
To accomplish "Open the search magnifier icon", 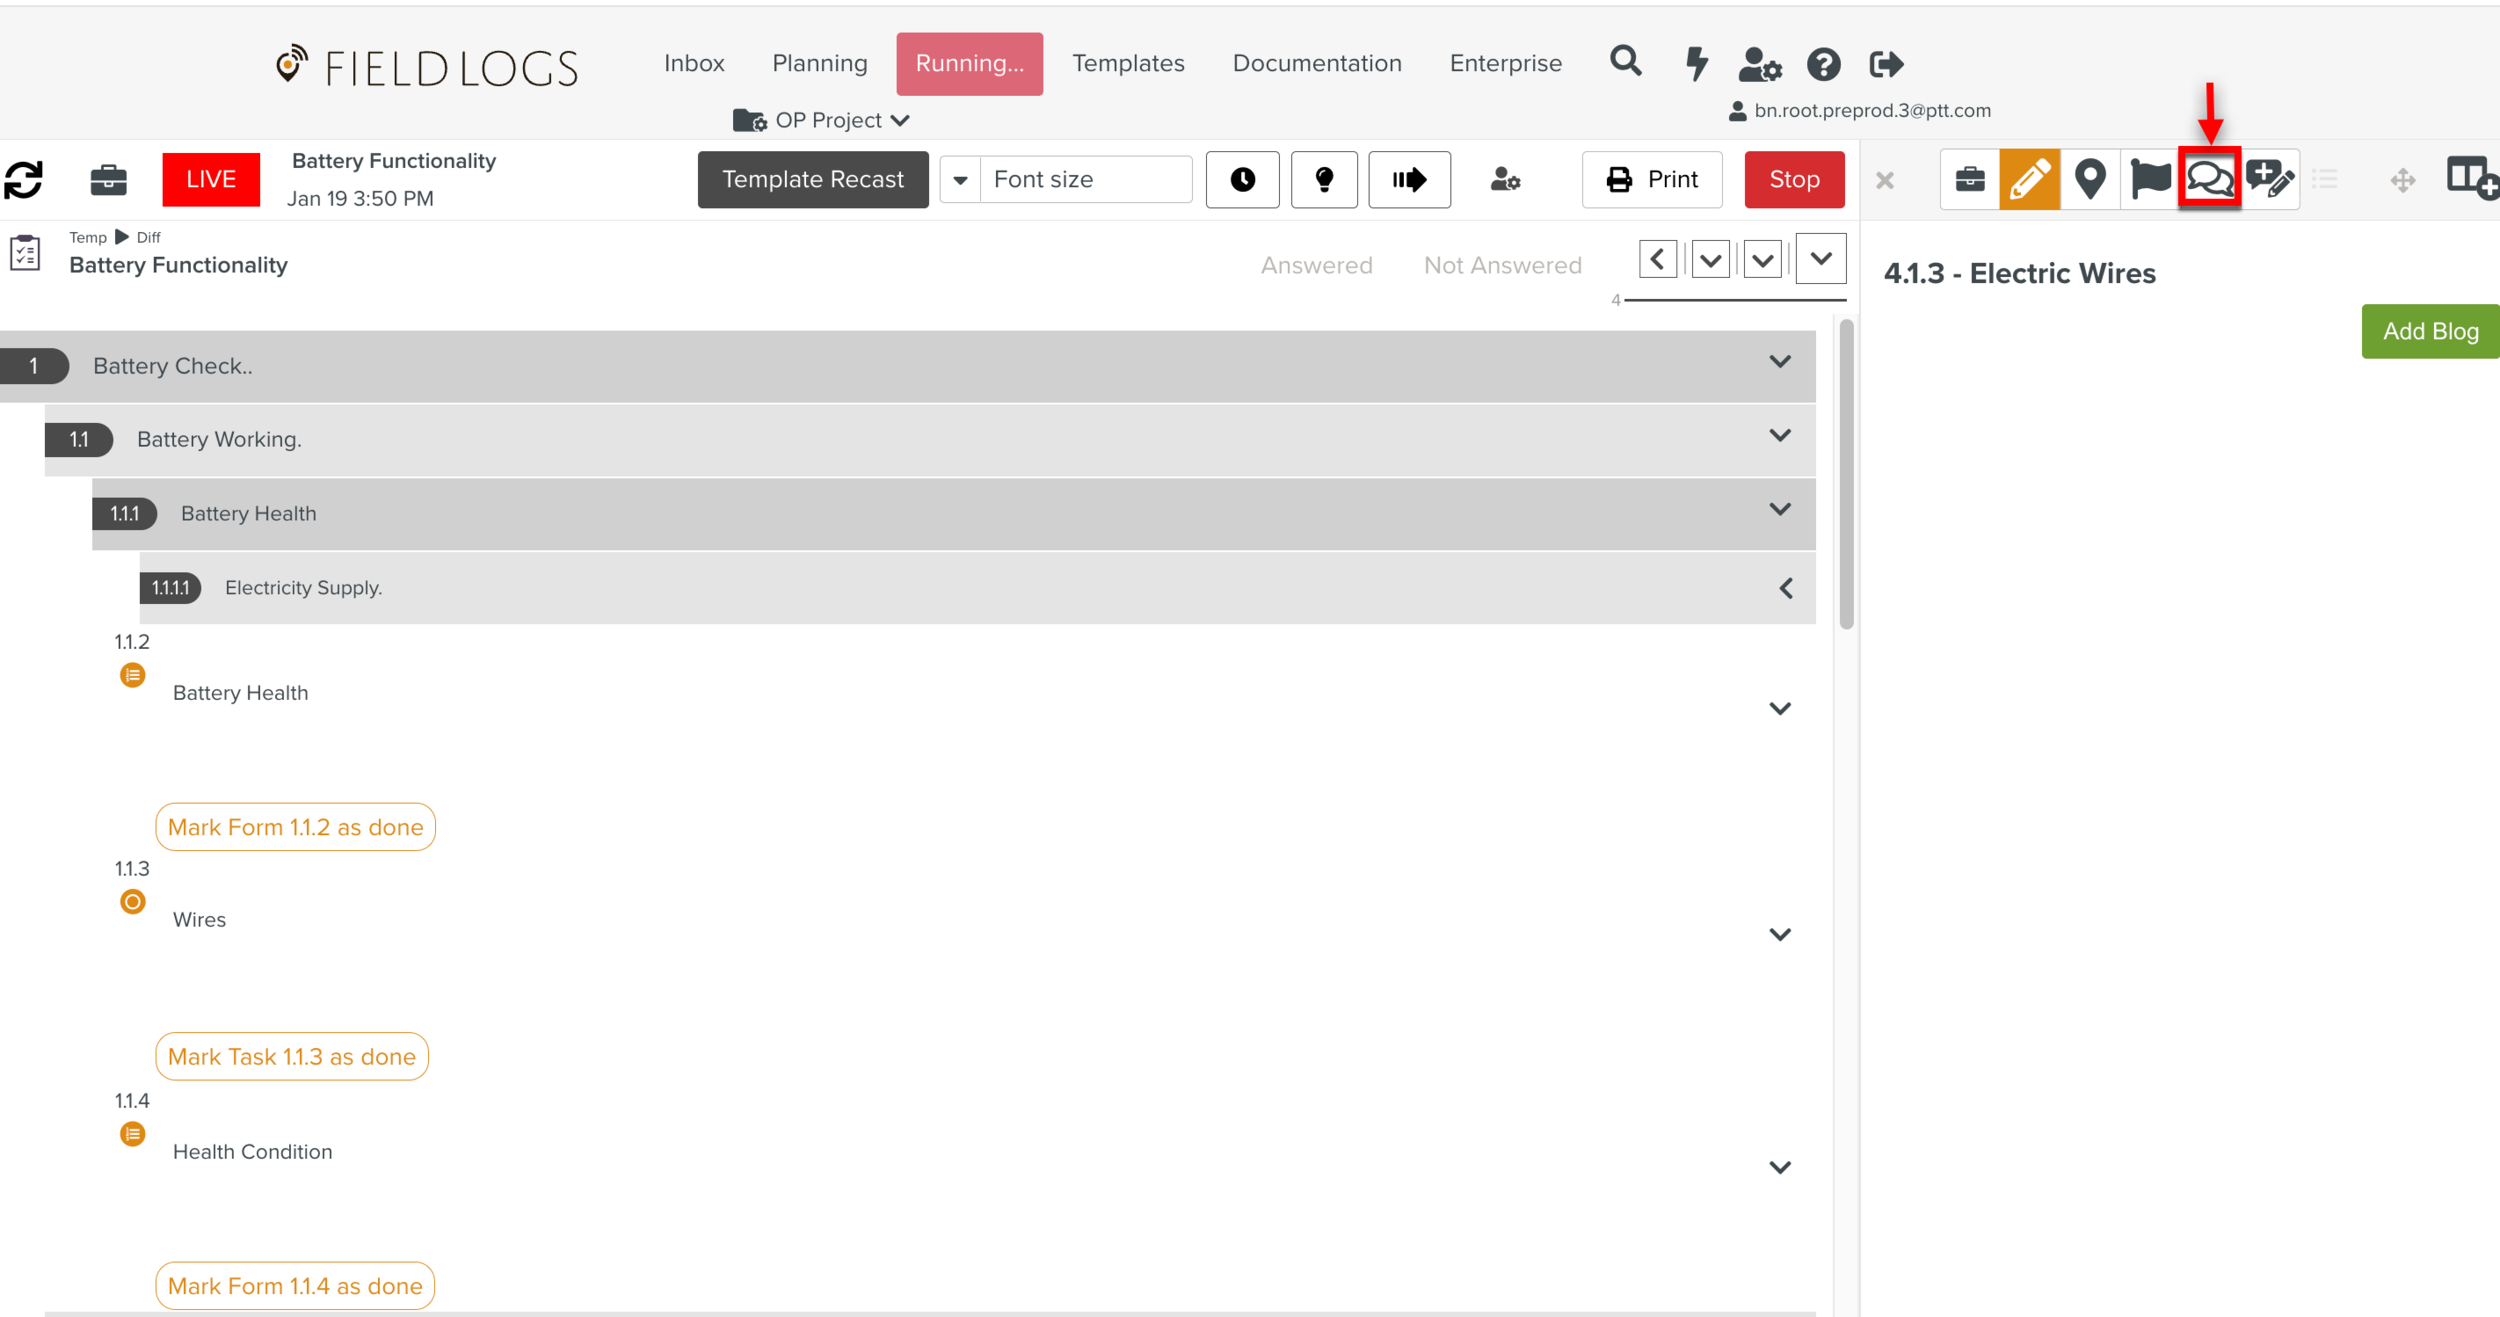I will (1625, 62).
